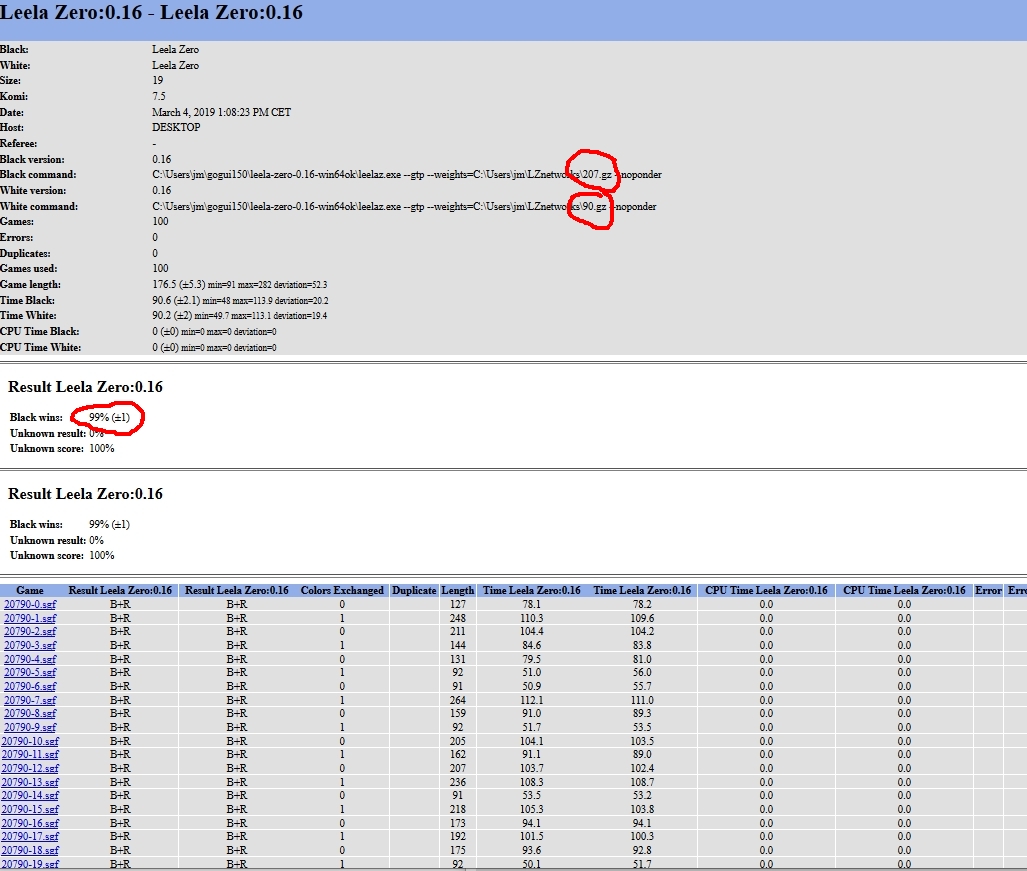The width and height of the screenshot is (1027, 871).
Task: Open the 20790-19.sgf game file
Action: click(x=30, y=863)
